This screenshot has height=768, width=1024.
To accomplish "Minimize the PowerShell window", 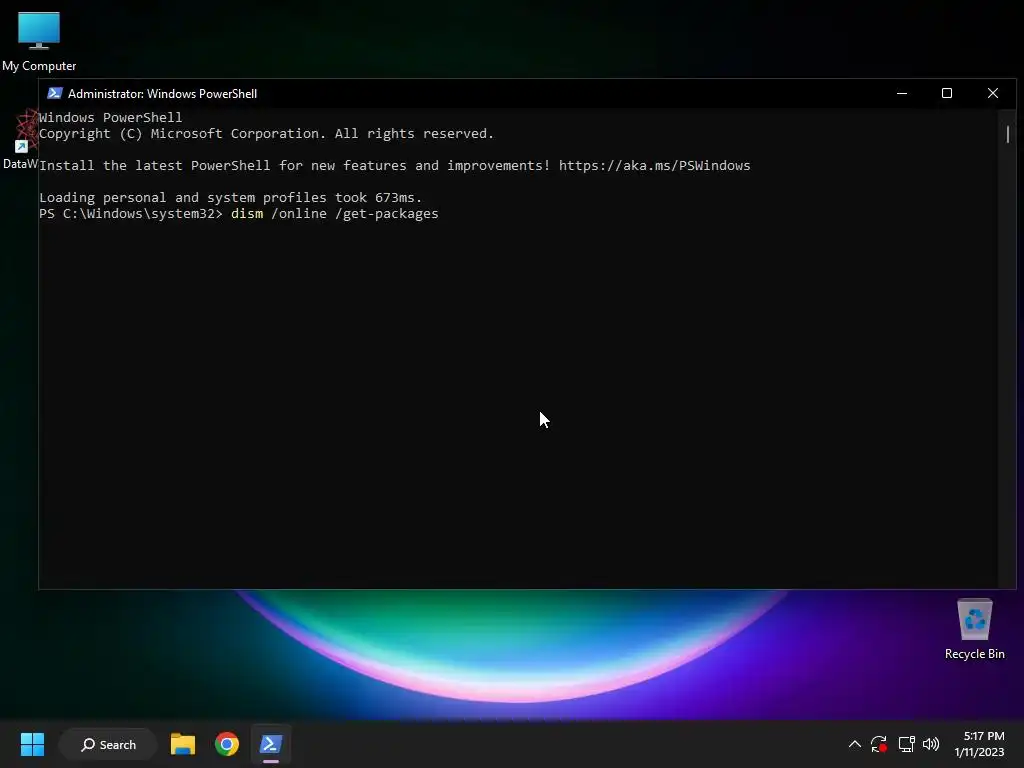I will (902, 93).
